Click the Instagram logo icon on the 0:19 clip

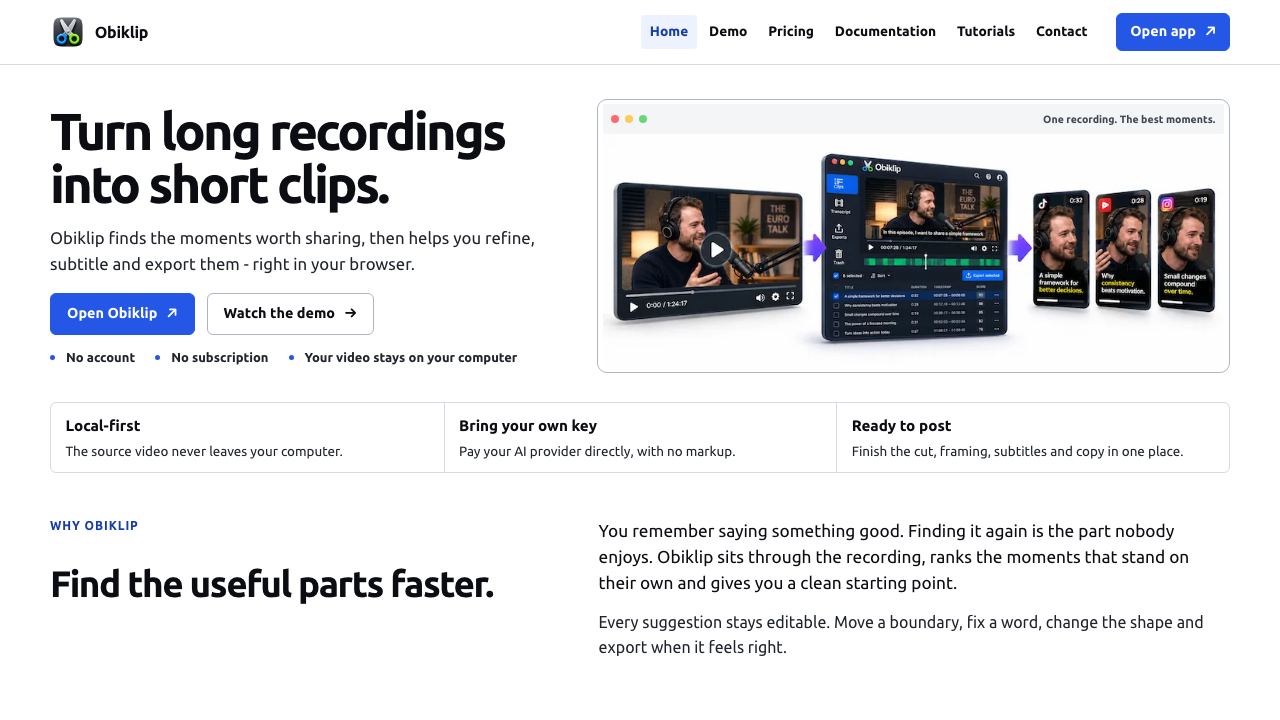1167,204
